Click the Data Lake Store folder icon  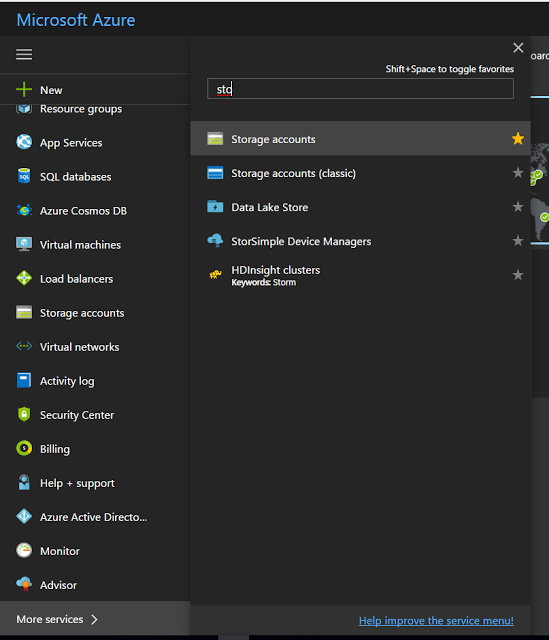[x=215, y=207]
